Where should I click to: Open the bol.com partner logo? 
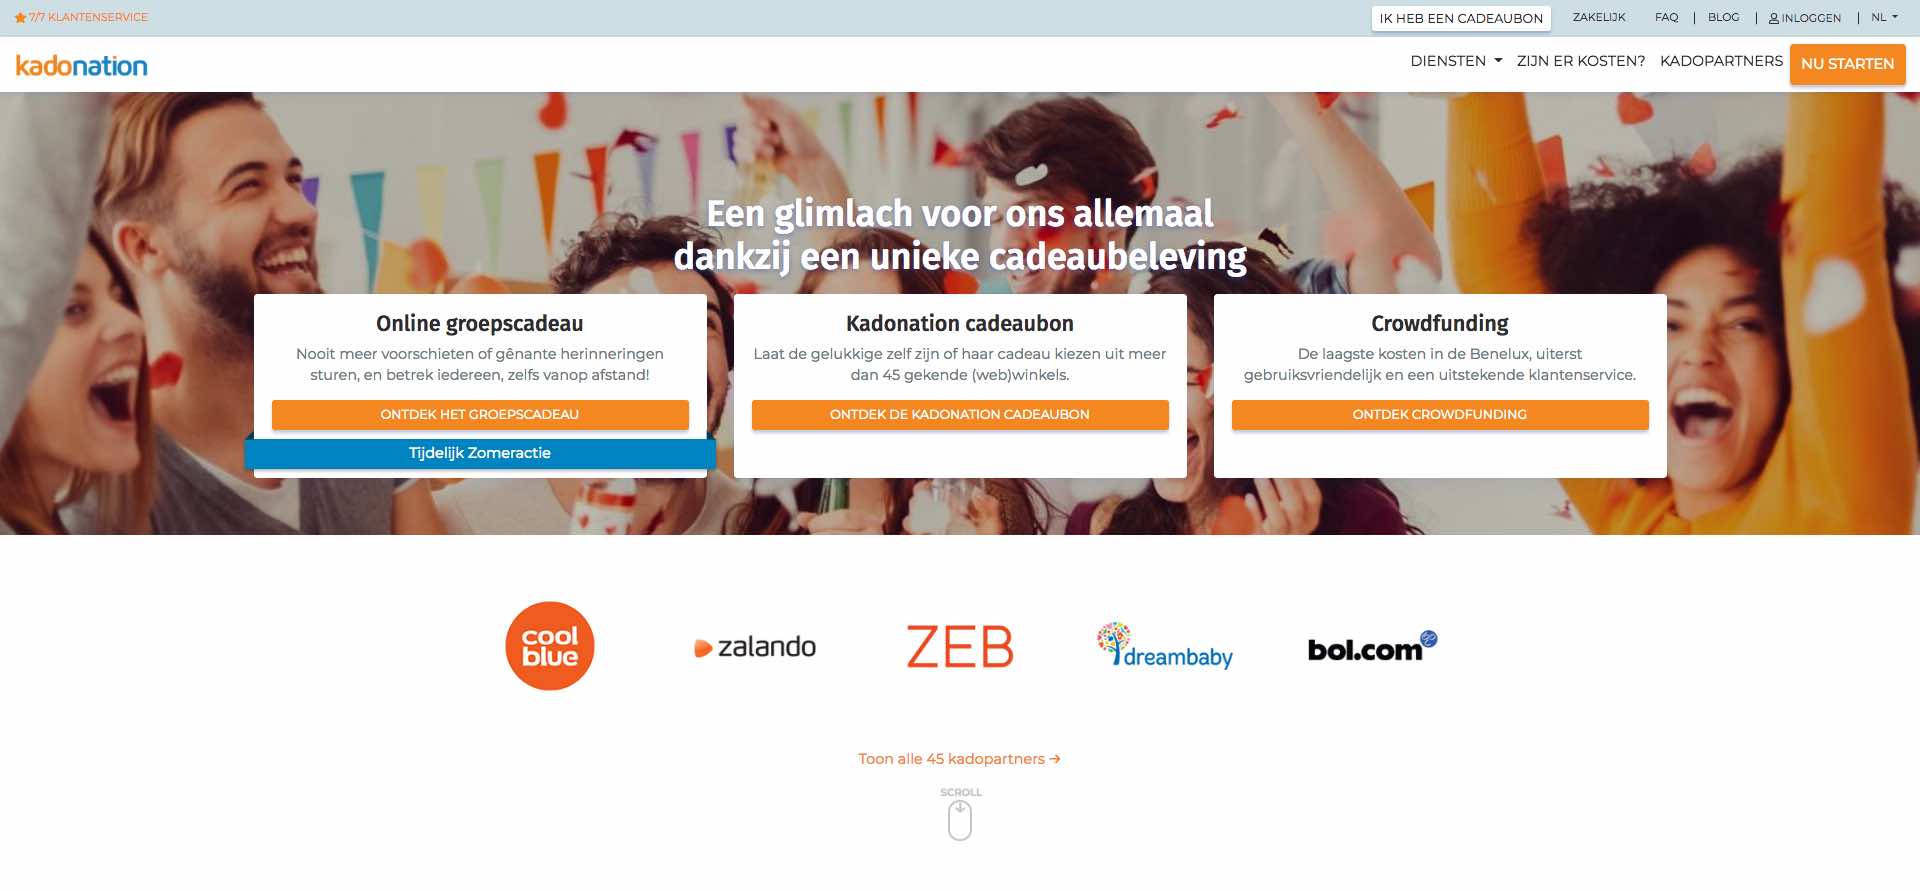pos(1372,647)
